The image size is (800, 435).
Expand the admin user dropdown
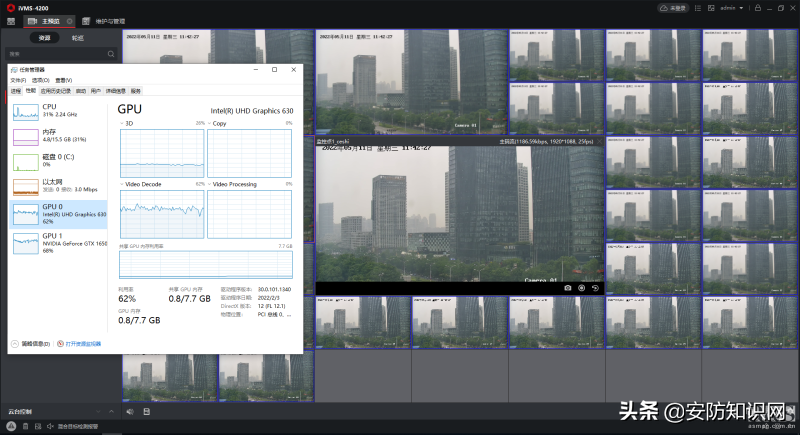pos(732,8)
